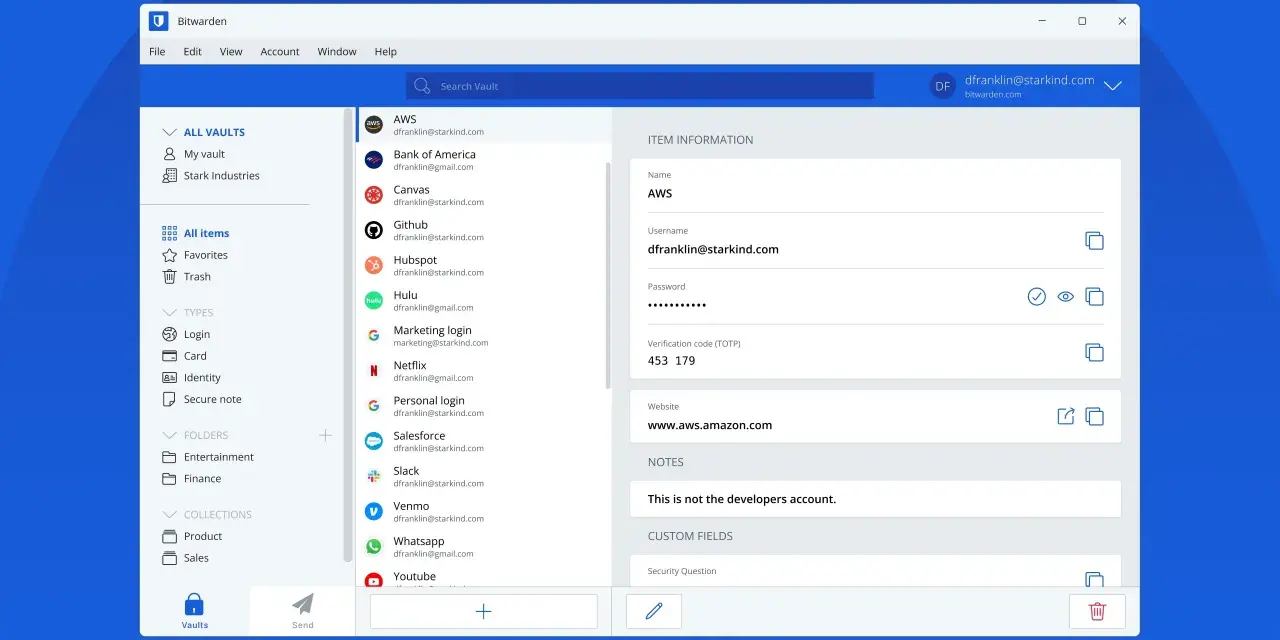
Task: Filter by Card type
Action: (x=184, y=356)
